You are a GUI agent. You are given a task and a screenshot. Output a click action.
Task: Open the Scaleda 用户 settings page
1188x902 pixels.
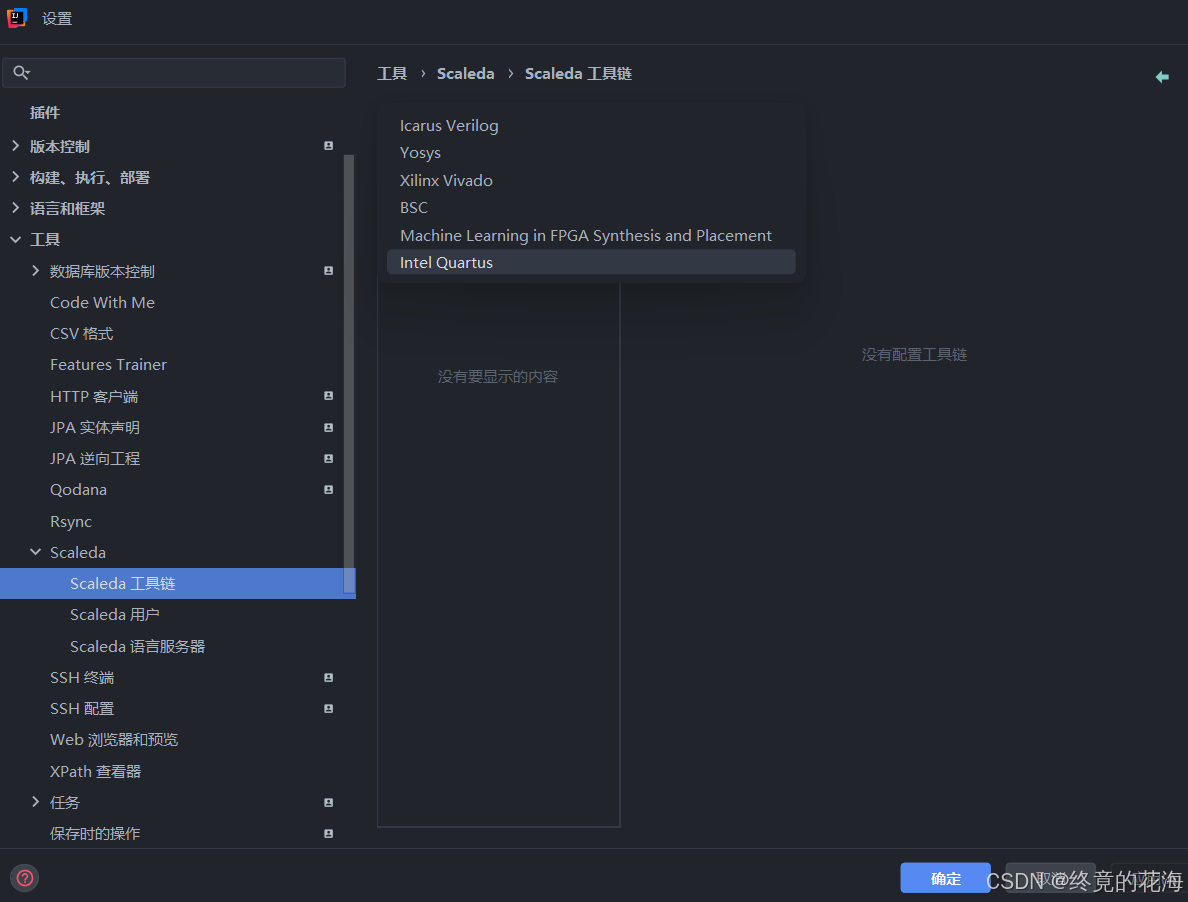(114, 614)
